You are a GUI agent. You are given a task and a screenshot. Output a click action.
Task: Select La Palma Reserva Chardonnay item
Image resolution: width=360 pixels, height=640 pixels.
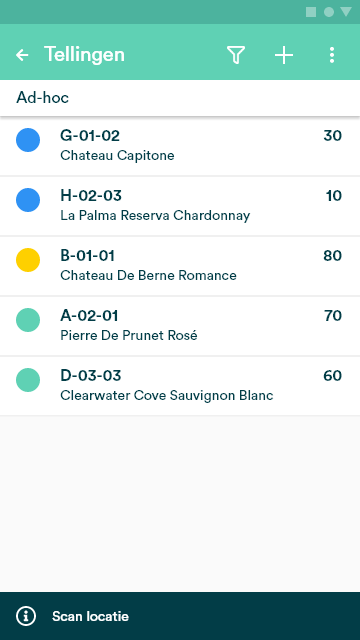coord(180,206)
